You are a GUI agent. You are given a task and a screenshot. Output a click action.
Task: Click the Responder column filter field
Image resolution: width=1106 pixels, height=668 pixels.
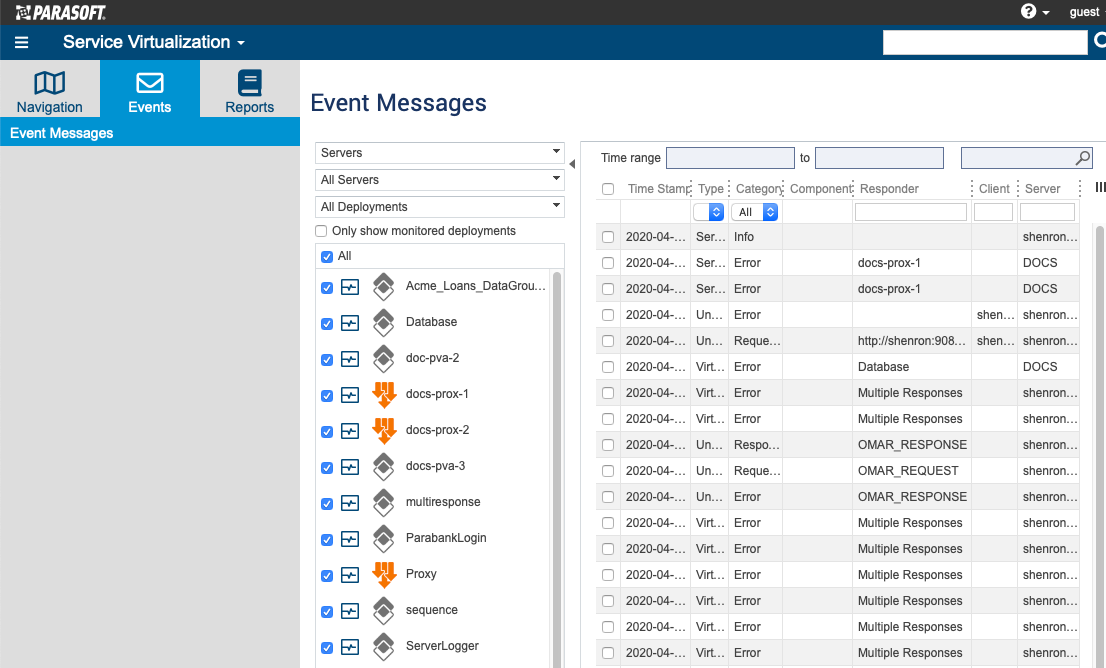(x=911, y=212)
